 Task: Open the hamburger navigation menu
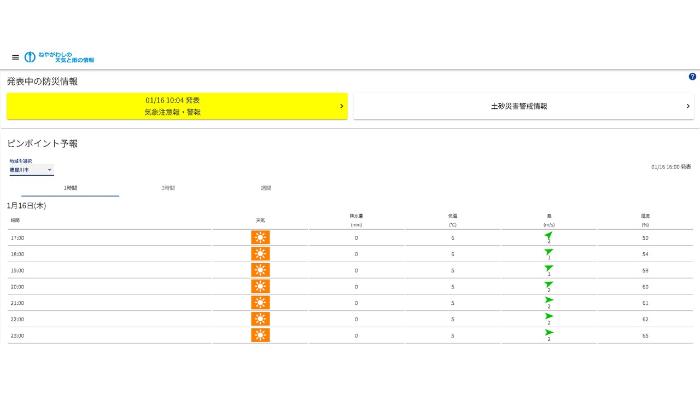click(x=15, y=57)
